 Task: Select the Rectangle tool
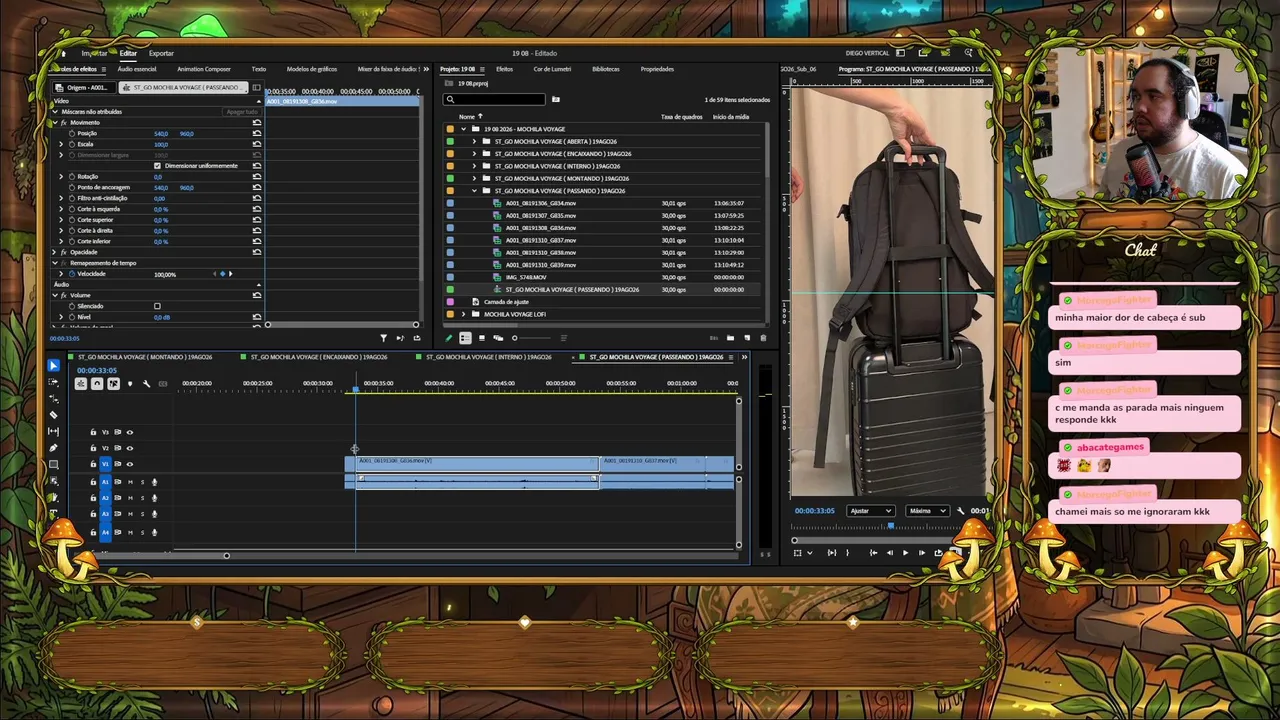54,464
